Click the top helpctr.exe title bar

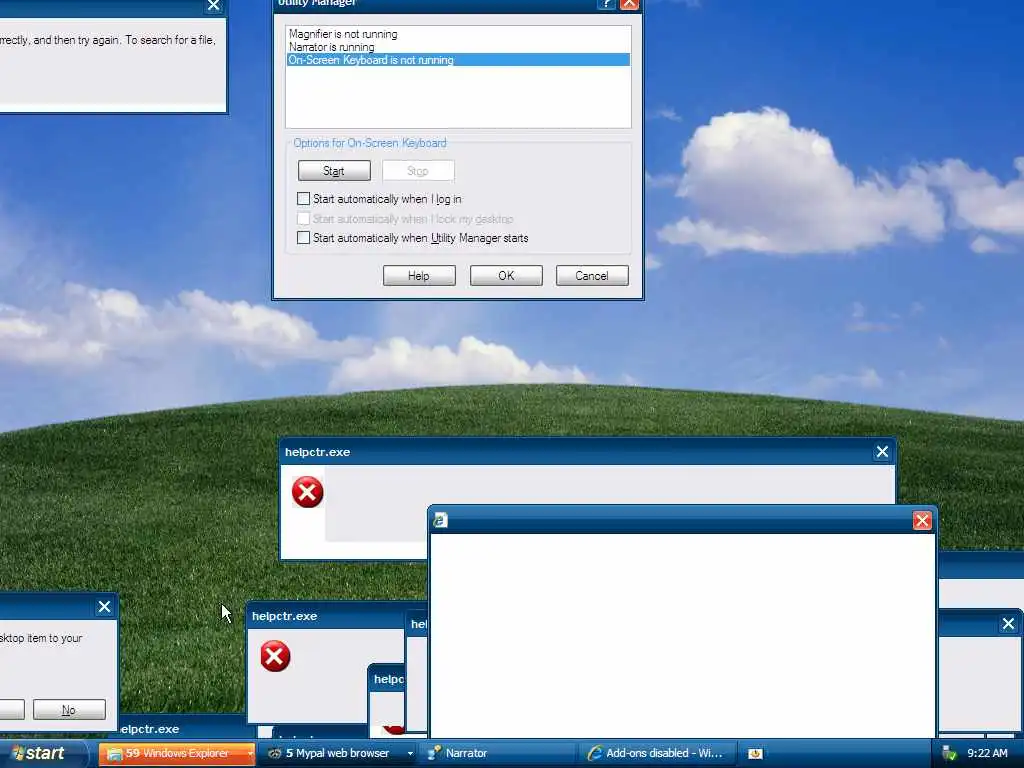coord(588,452)
